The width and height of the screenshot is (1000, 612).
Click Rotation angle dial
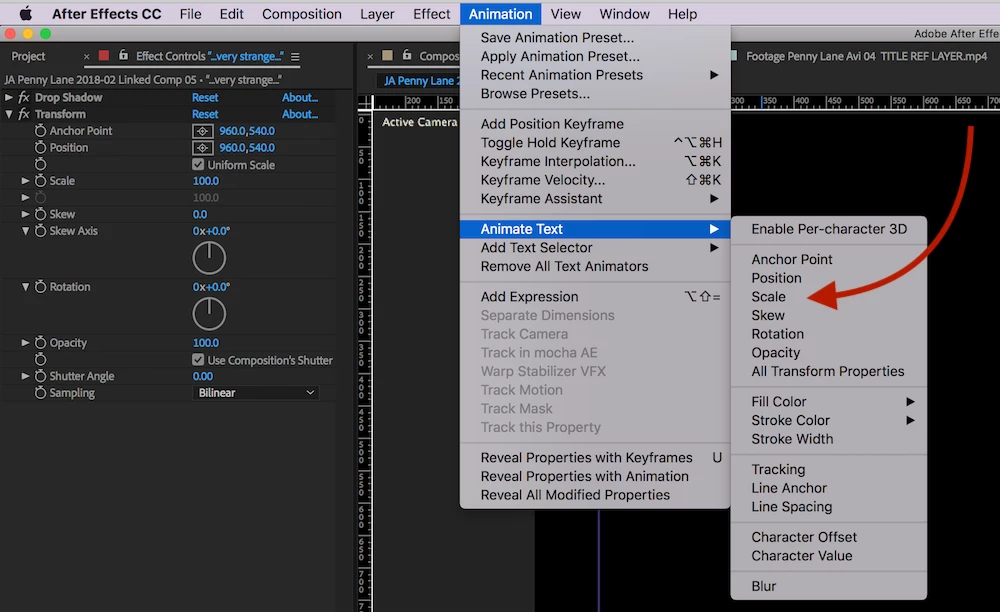tap(209, 314)
